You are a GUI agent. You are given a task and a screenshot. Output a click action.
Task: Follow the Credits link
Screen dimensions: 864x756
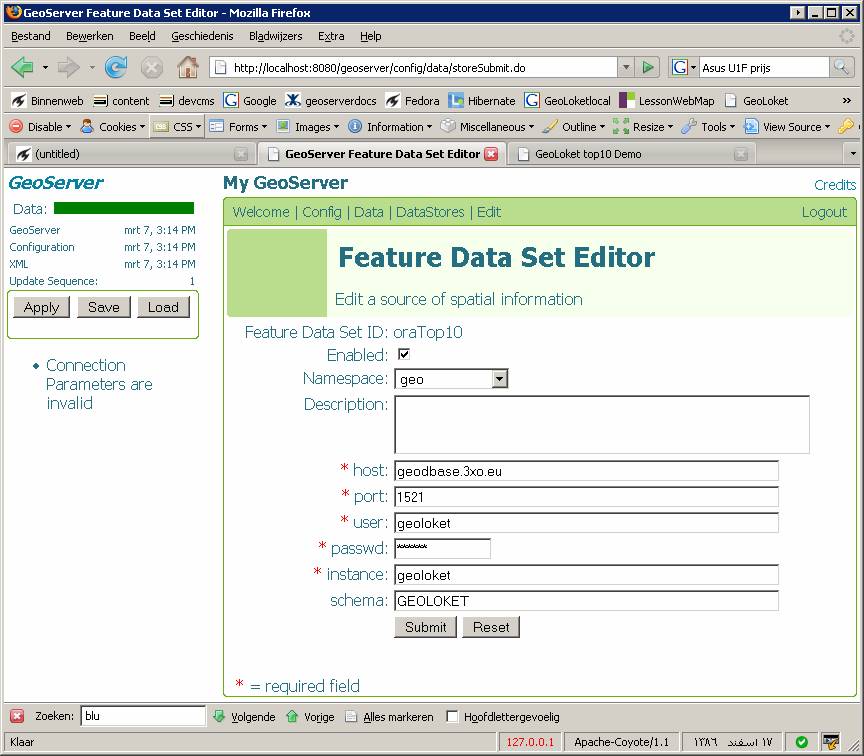pos(835,185)
